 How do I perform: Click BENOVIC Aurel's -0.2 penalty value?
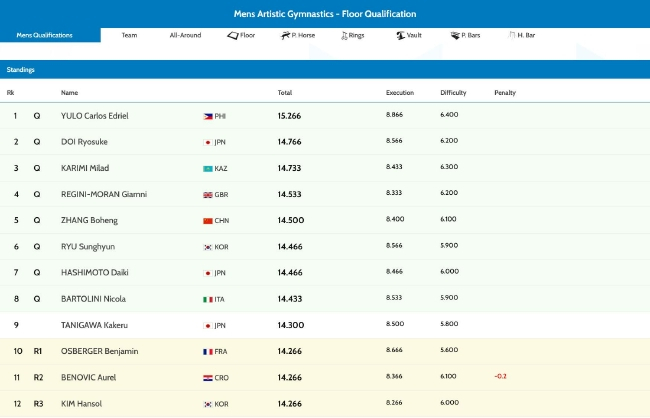tap(499, 376)
